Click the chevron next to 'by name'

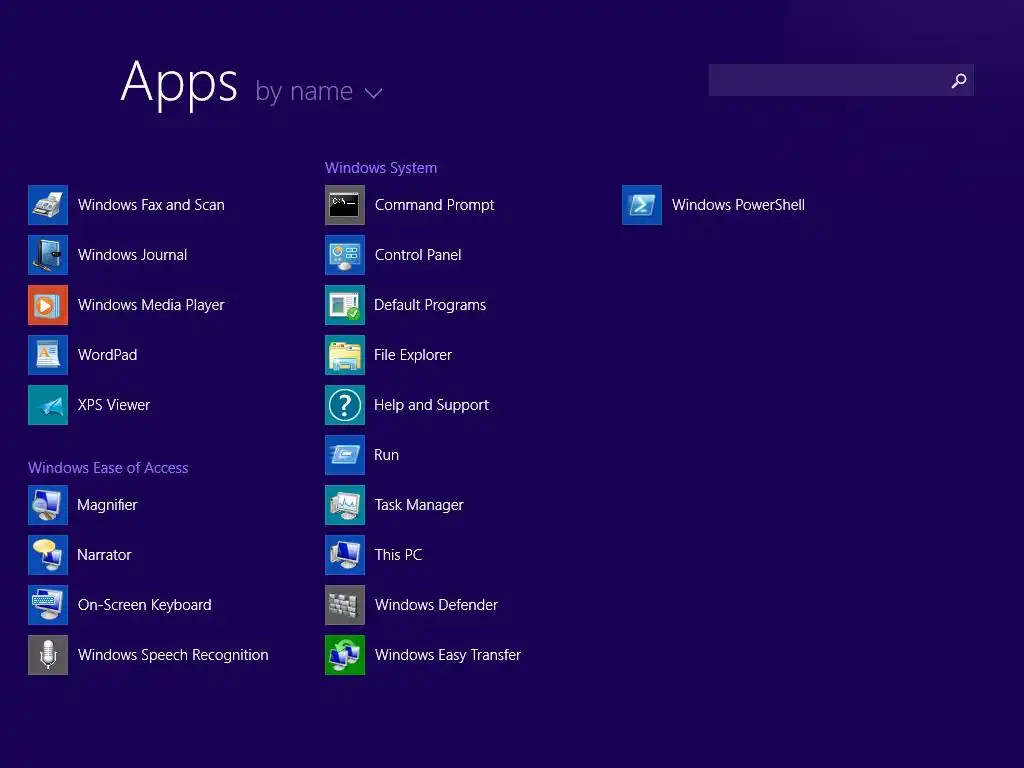pyautogui.click(x=374, y=94)
